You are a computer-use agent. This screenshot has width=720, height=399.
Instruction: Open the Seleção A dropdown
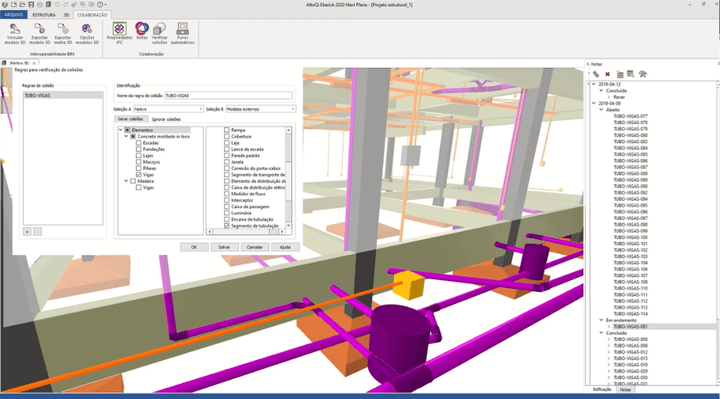click(169, 109)
